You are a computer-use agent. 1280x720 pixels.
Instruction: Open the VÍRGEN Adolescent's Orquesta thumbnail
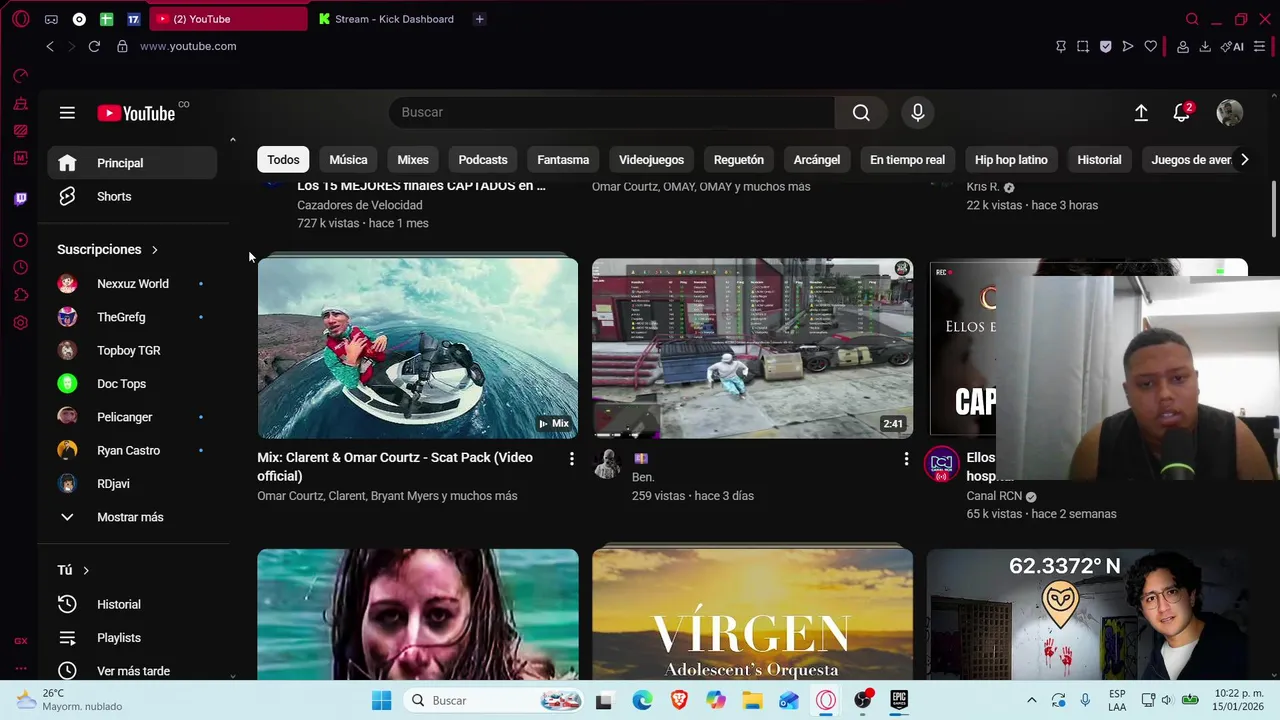(x=752, y=614)
